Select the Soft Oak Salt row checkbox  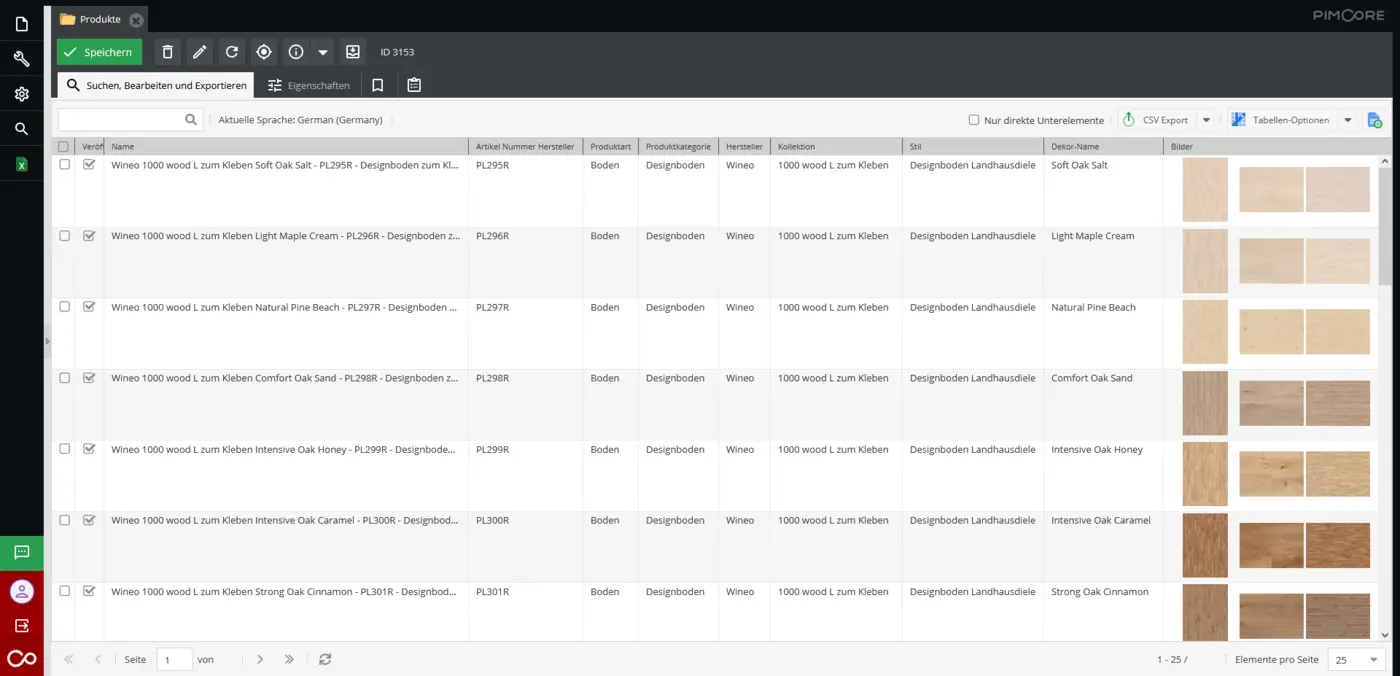click(x=65, y=165)
